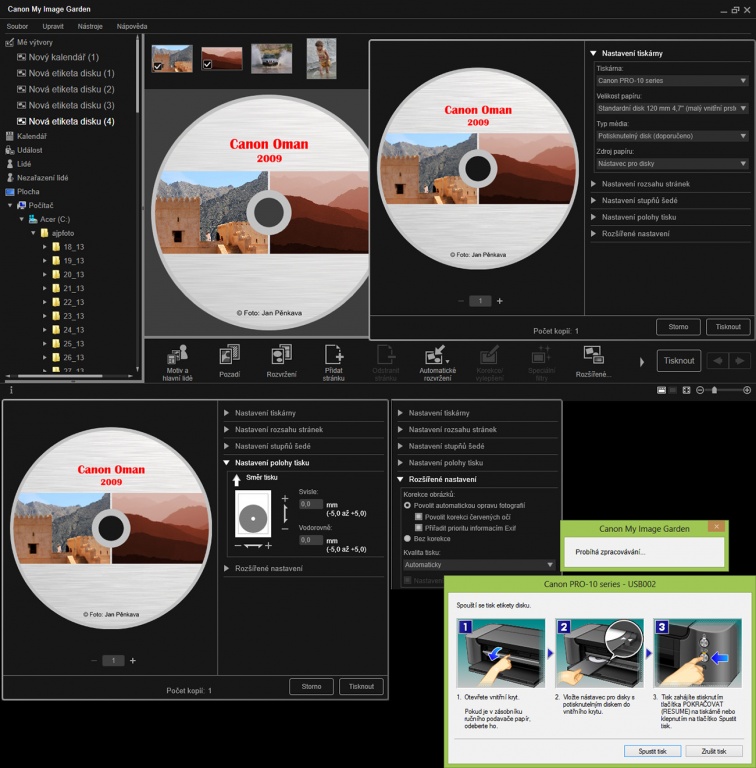The height and width of the screenshot is (768, 756).
Task: Open the Kvalita tisku Automaticky dropdown
Action: (478, 565)
